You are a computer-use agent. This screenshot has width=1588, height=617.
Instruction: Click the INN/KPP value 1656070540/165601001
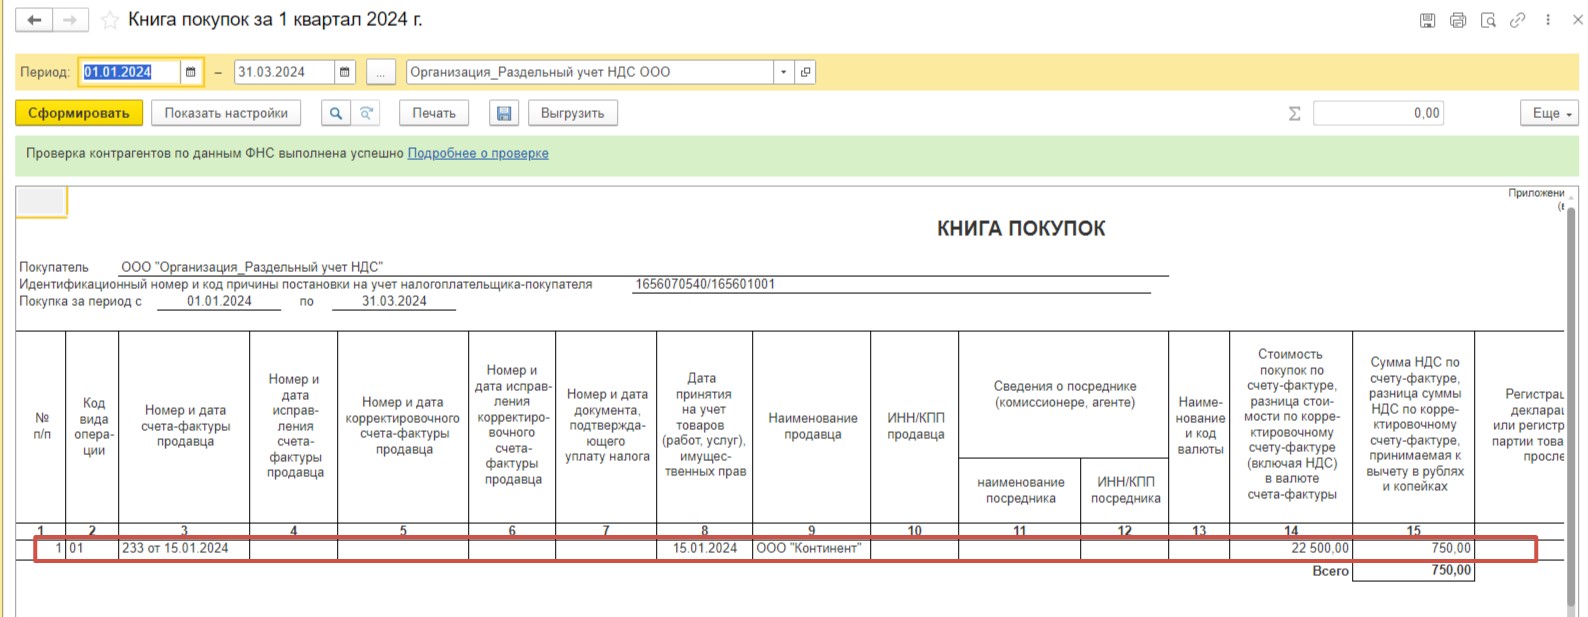[705, 284]
